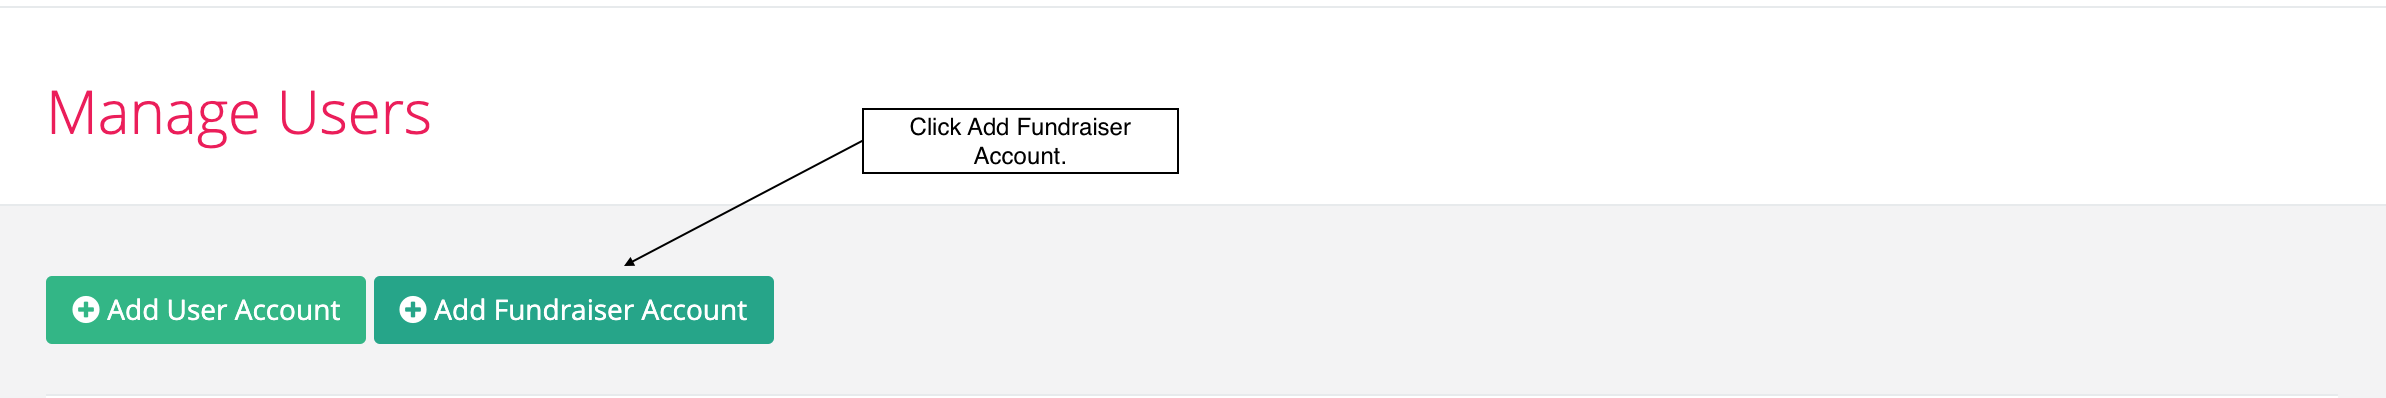Select the white circled plus beside 'Add Fundraiser'
Screen dimensions: 2386x398
pyautogui.click(x=413, y=310)
